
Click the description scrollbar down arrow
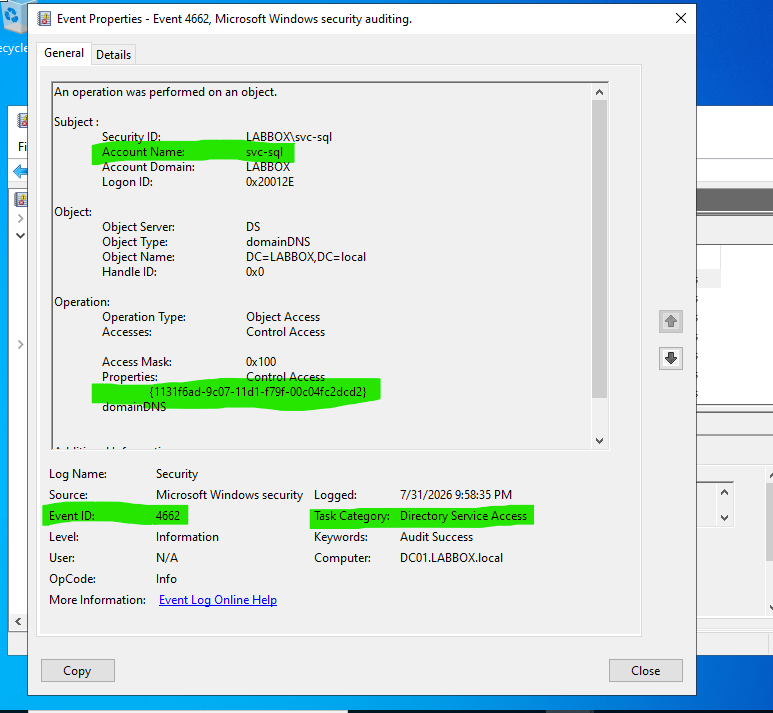click(599, 440)
